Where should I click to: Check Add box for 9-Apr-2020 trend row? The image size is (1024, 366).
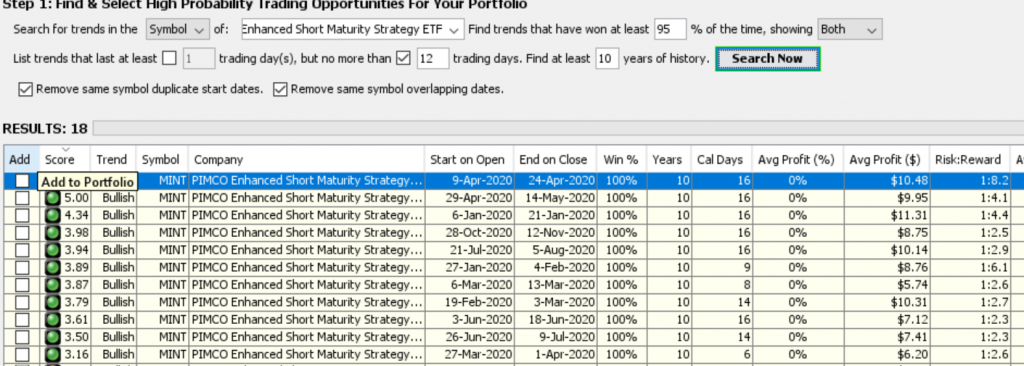point(22,180)
